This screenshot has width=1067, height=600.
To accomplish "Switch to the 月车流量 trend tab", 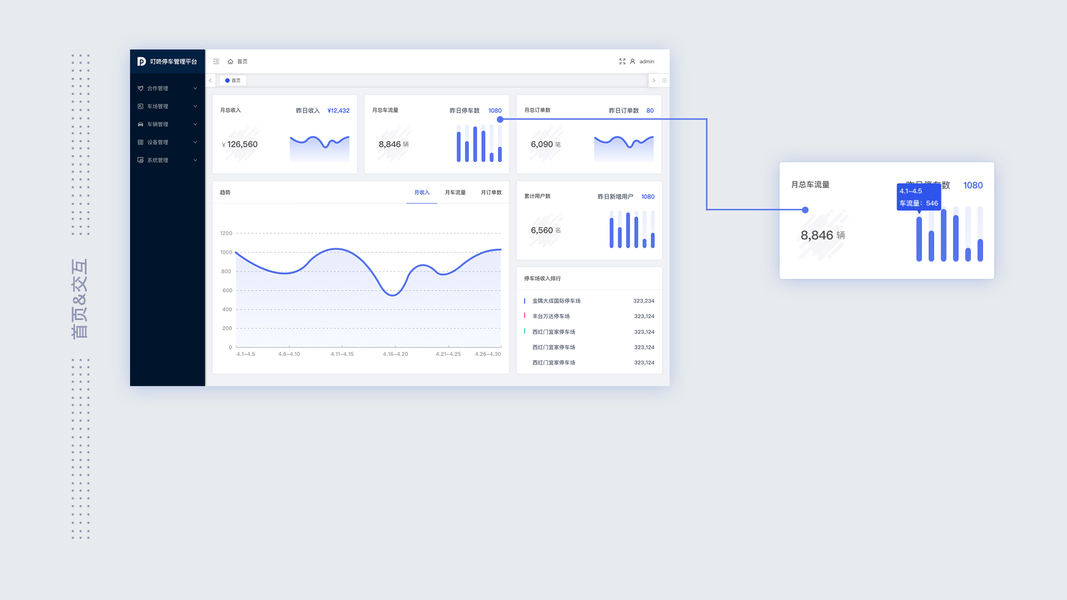I will tap(455, 193).
